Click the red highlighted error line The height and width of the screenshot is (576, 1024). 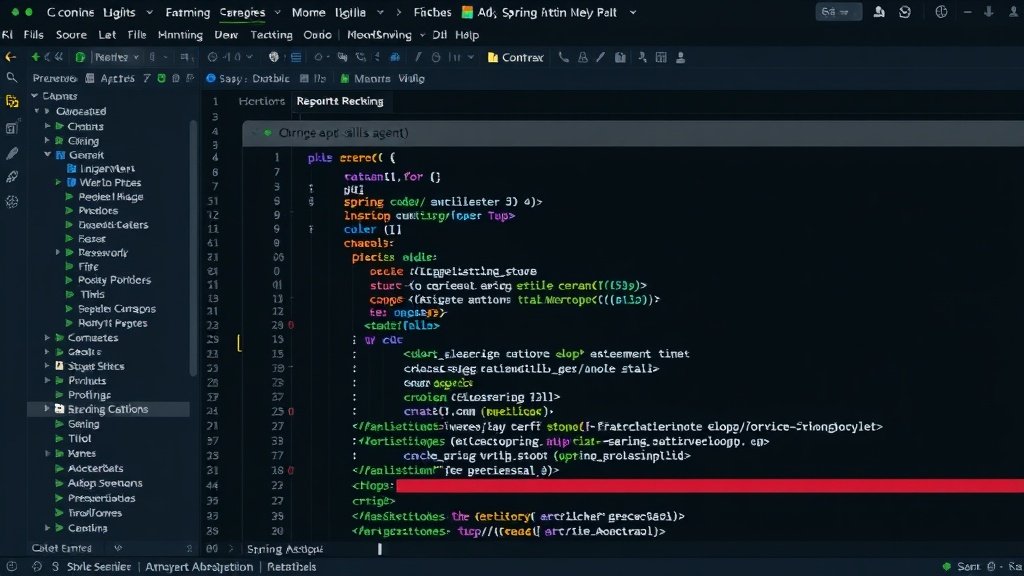[x=710, y=485]
